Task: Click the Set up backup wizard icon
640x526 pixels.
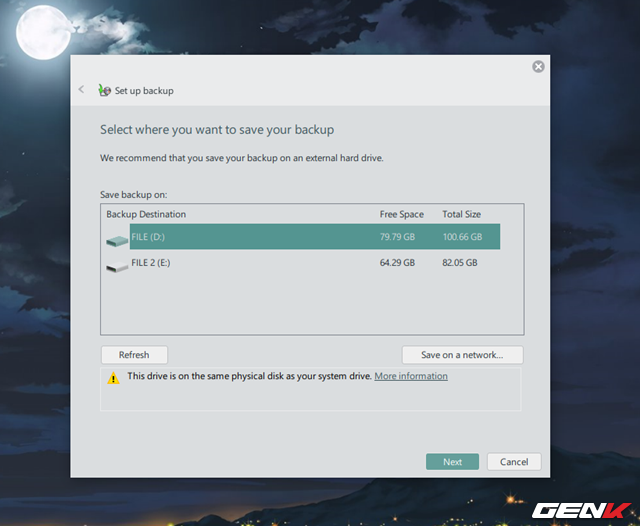Action: [x=104, y=90]
